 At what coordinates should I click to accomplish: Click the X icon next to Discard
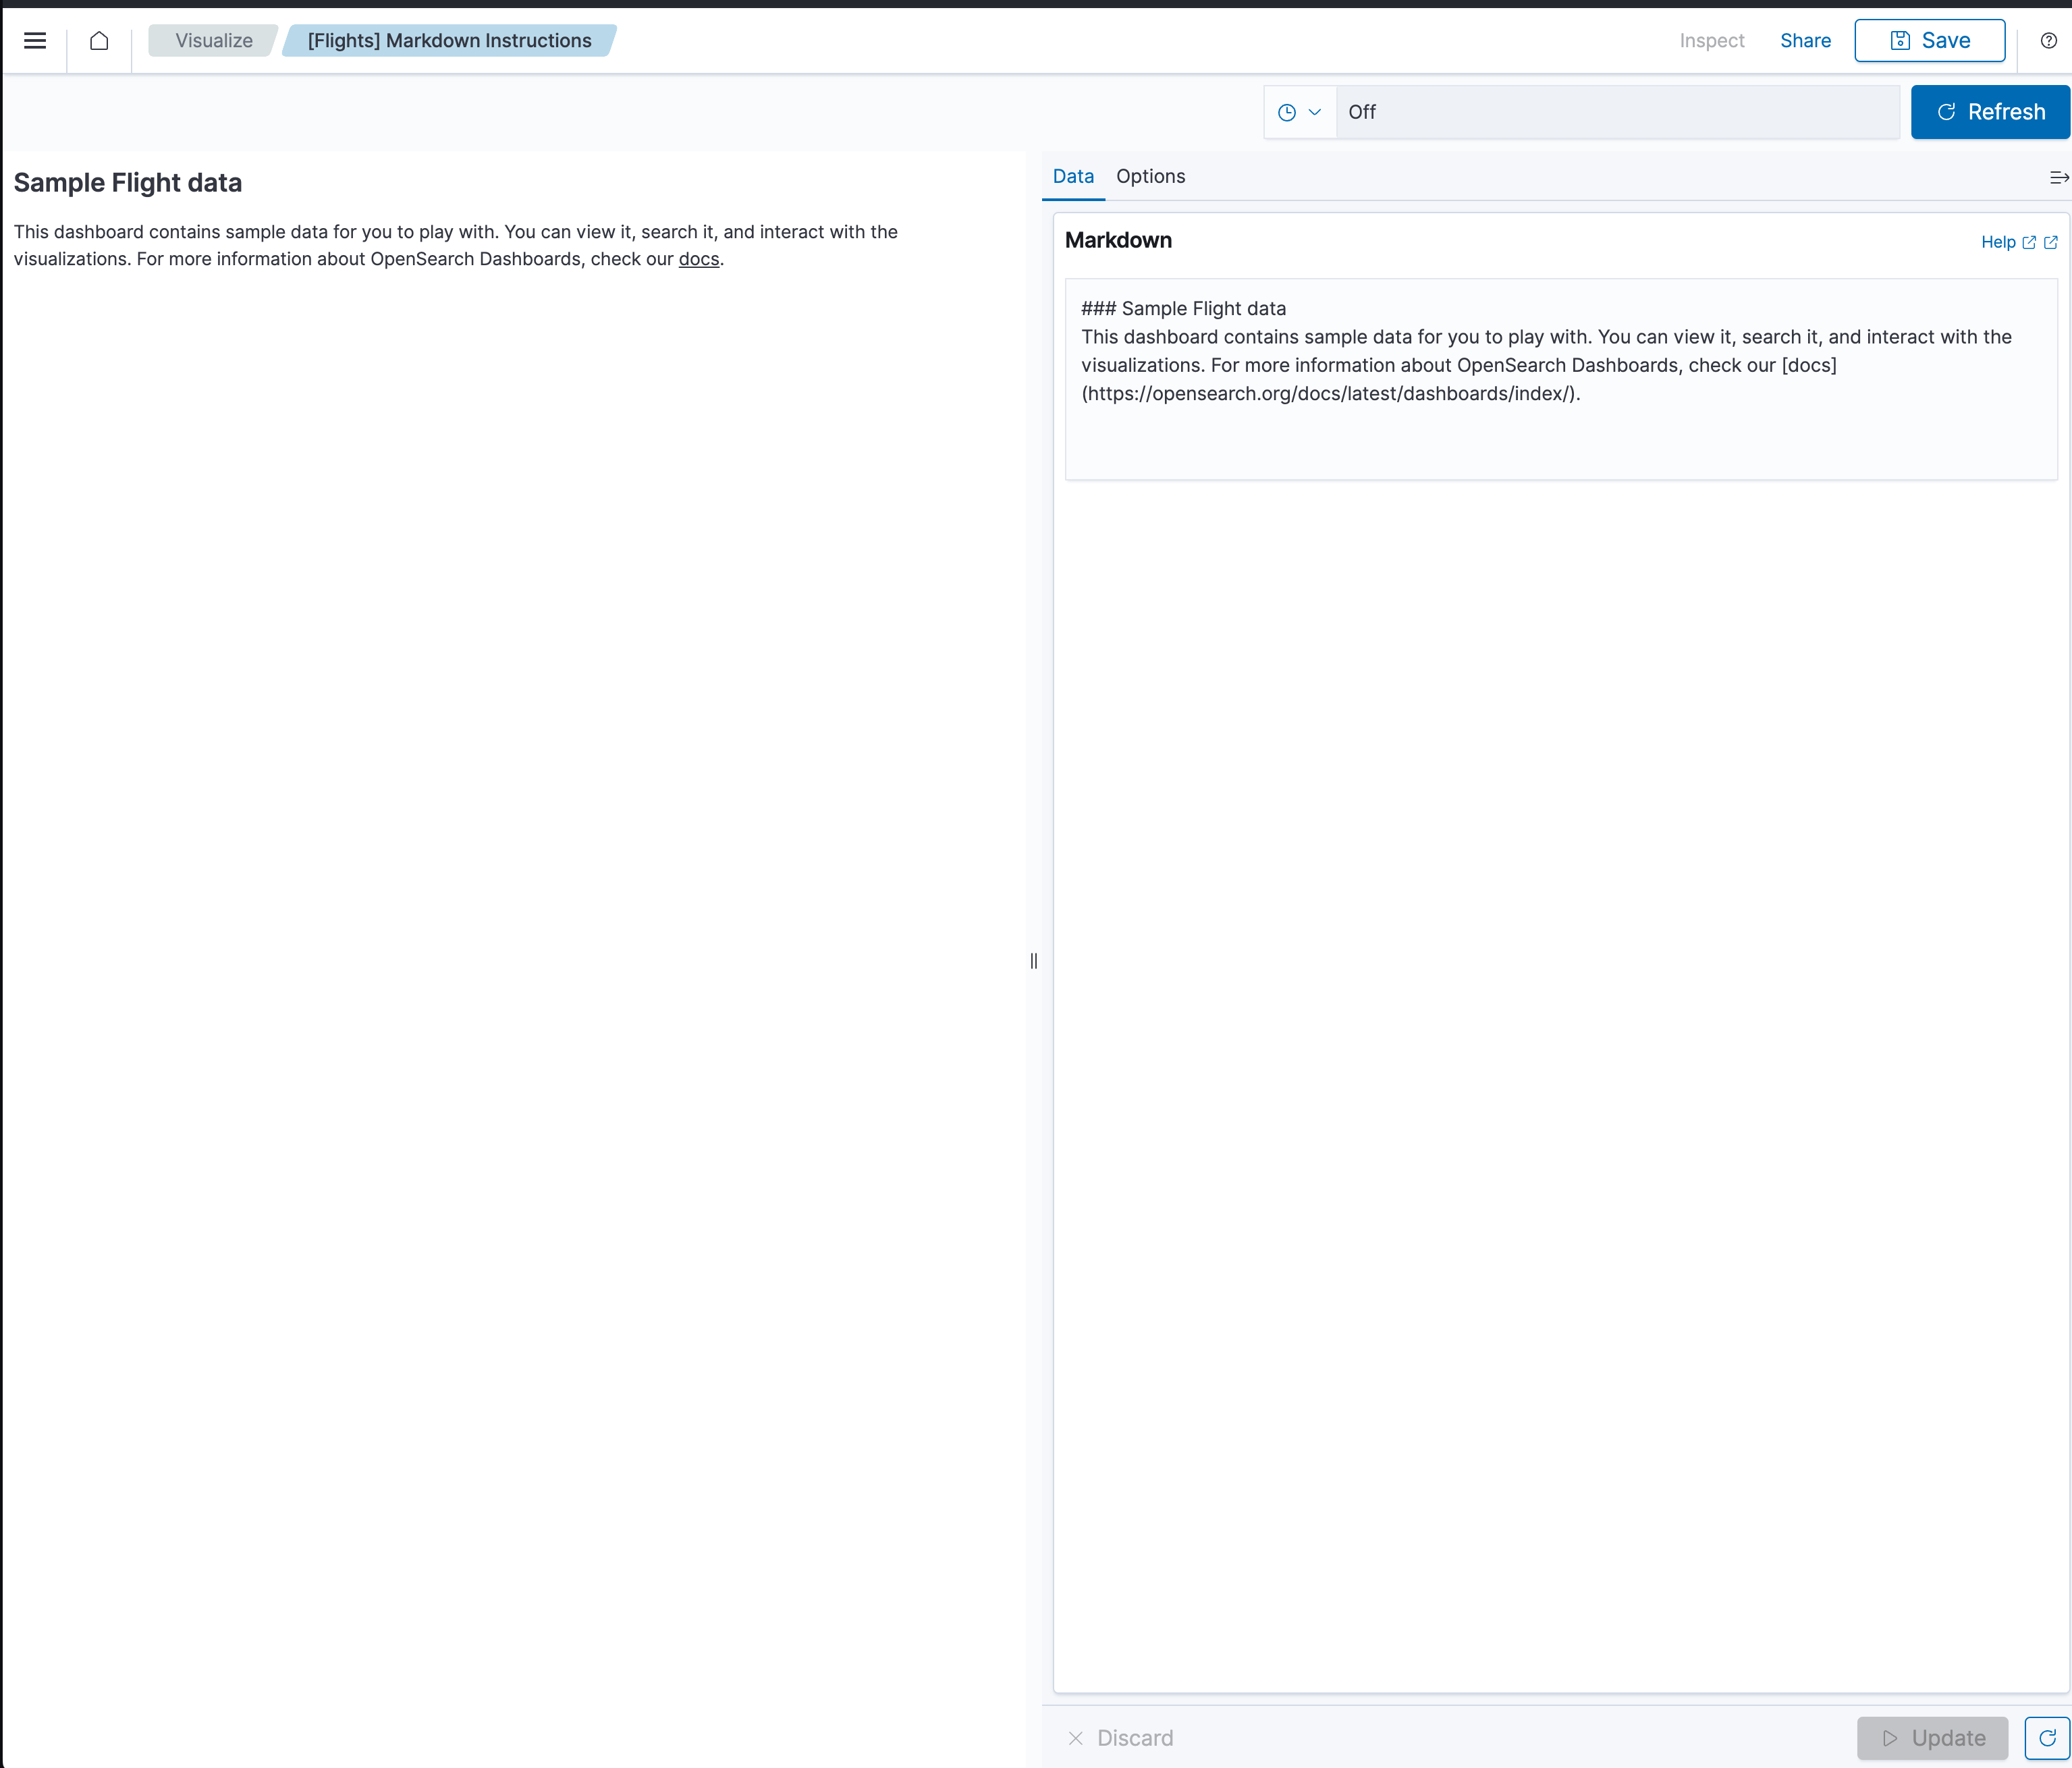tap(1076, 1739)
